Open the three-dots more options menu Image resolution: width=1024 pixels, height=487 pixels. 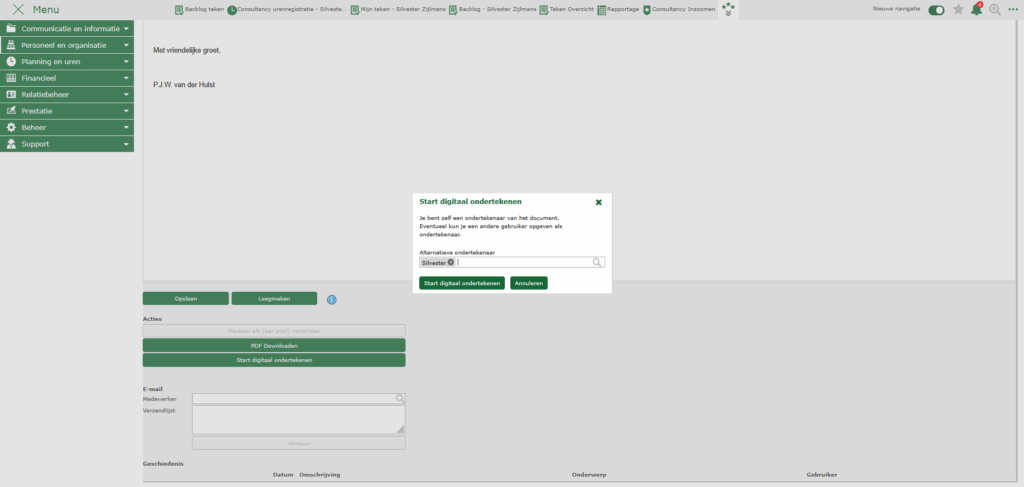pyautogui.click(x=1013, y=10)
